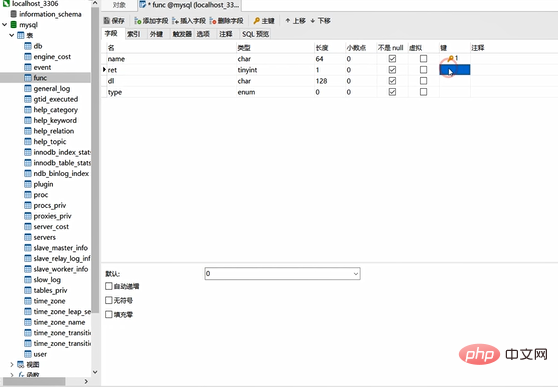The image size is (558, 387).
Task: Click the primary key icon in name row
Action: point(451,58)
